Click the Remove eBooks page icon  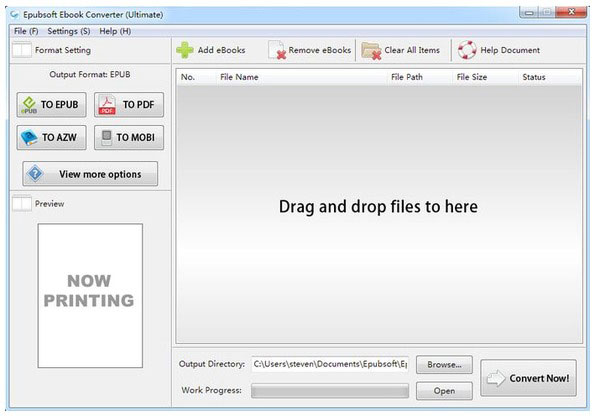(x=277, y=50)
